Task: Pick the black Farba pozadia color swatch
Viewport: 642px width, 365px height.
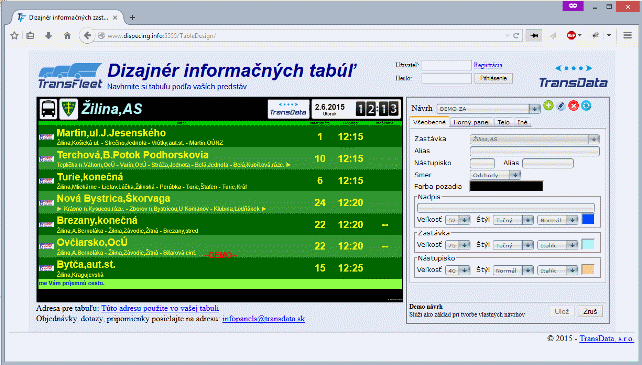Action: tap(506, 186)
